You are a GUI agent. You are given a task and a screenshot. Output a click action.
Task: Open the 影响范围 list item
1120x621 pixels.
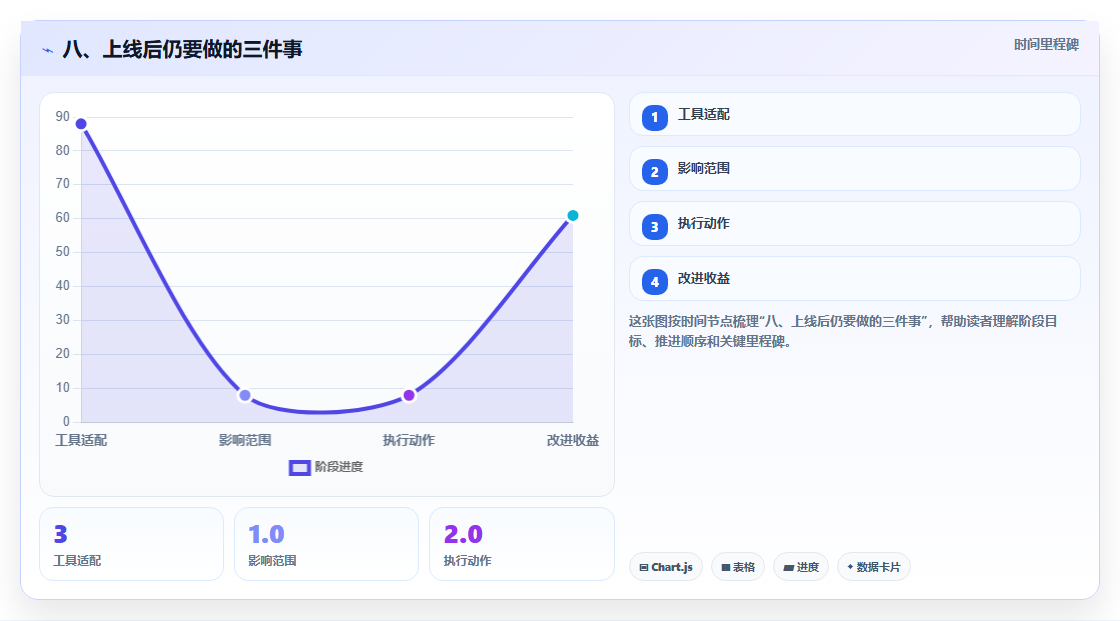854,169
